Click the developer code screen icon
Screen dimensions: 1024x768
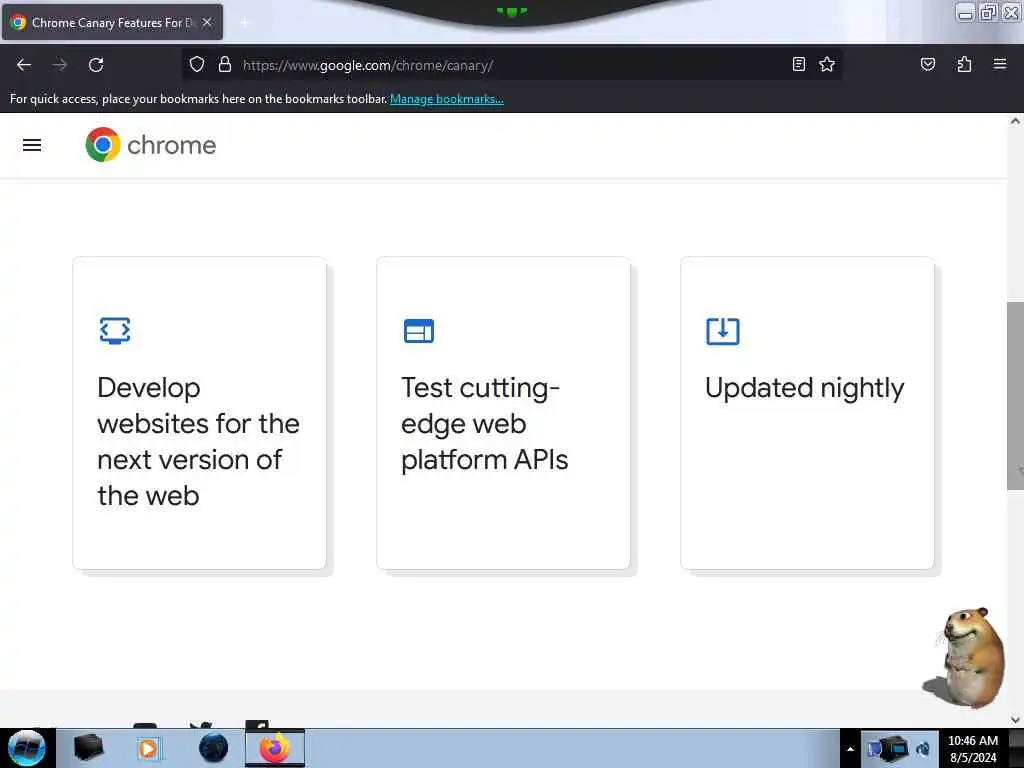tap(115, 330)
